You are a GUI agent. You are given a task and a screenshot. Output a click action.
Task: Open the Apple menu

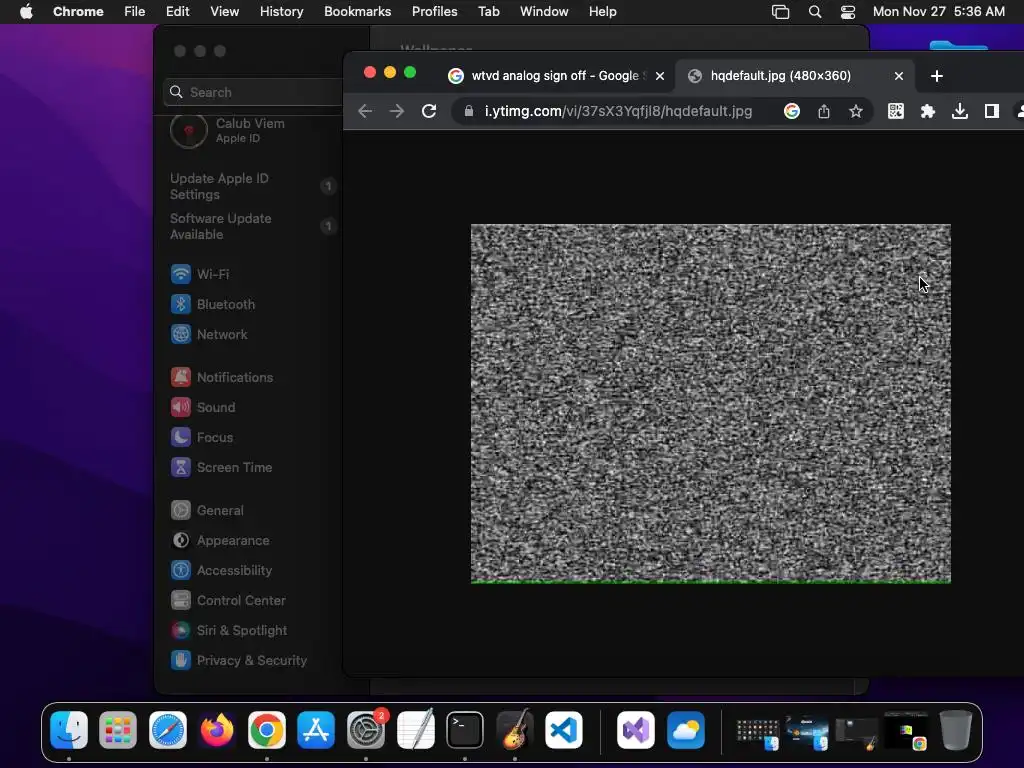pyautogui.click(x=26, y=12)
